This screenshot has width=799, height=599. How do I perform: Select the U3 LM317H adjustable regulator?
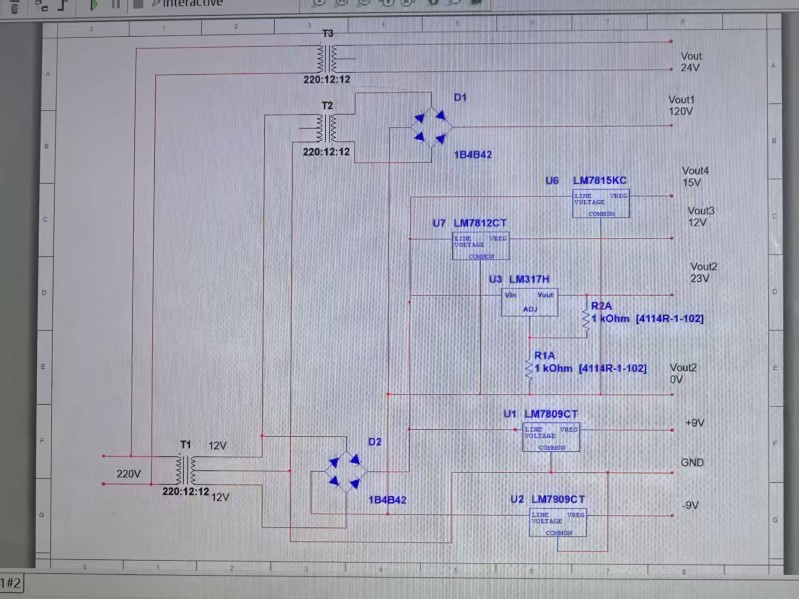click(x=529, y=302)
